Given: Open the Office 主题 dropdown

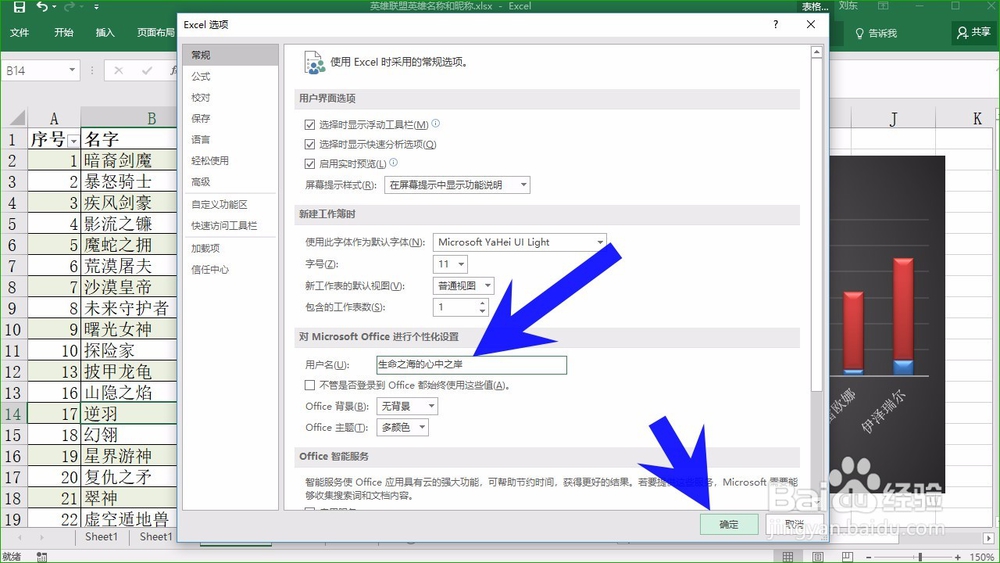Looking at the screenshot, I should tap(402, 427).
